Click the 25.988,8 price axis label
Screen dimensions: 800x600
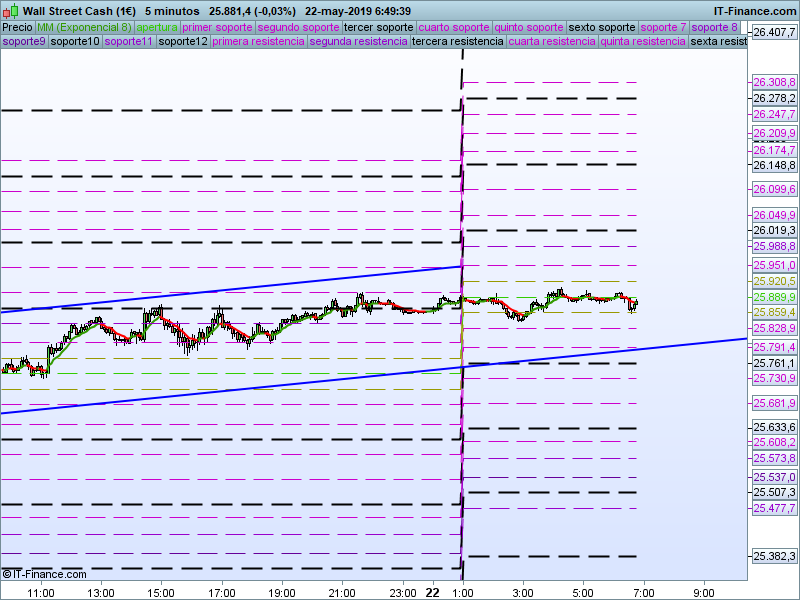point(774,246)
